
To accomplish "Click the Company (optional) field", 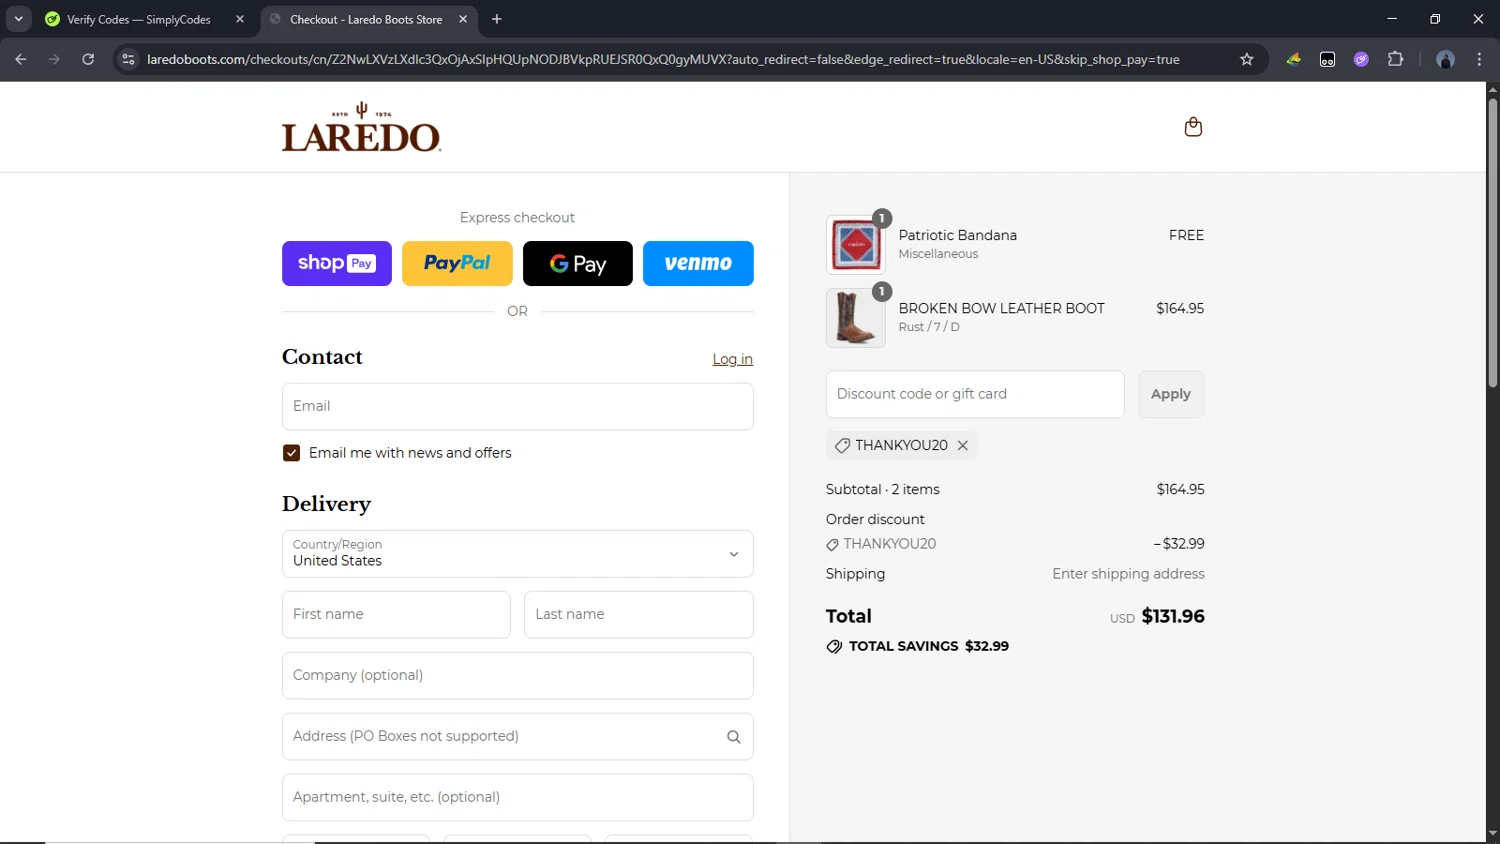I will [517, 676].
